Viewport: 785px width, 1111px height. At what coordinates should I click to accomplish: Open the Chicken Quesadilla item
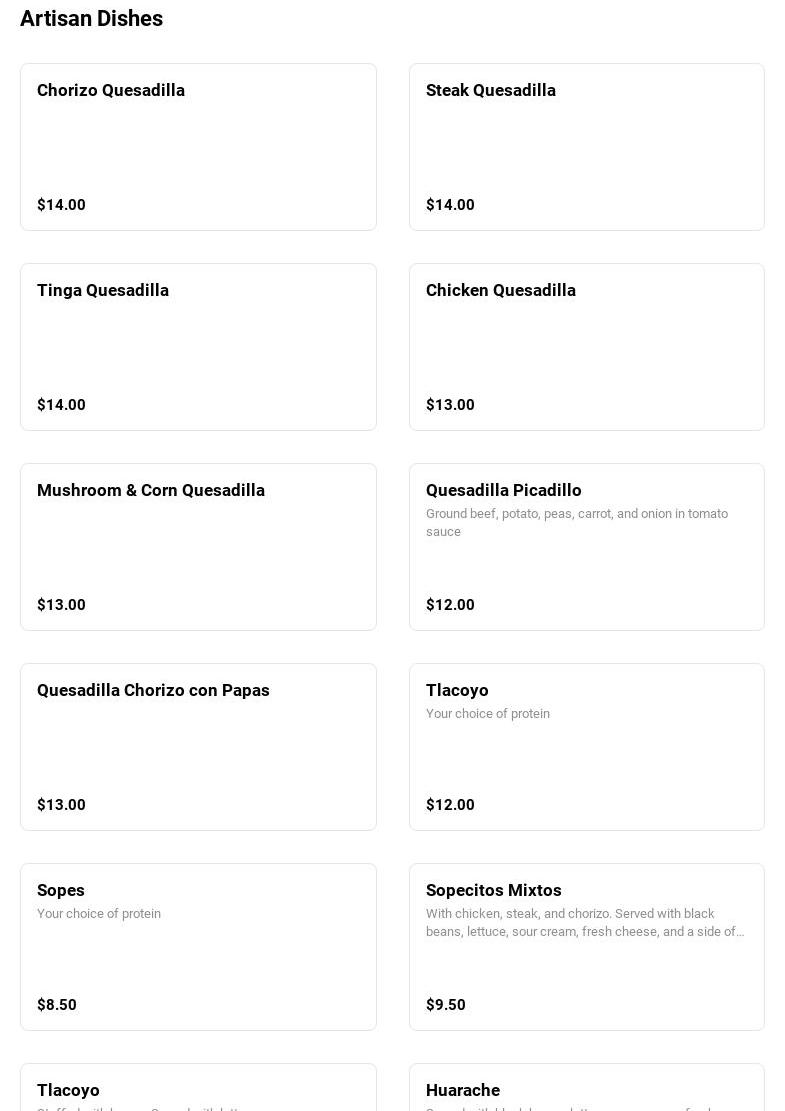point(586,347)
